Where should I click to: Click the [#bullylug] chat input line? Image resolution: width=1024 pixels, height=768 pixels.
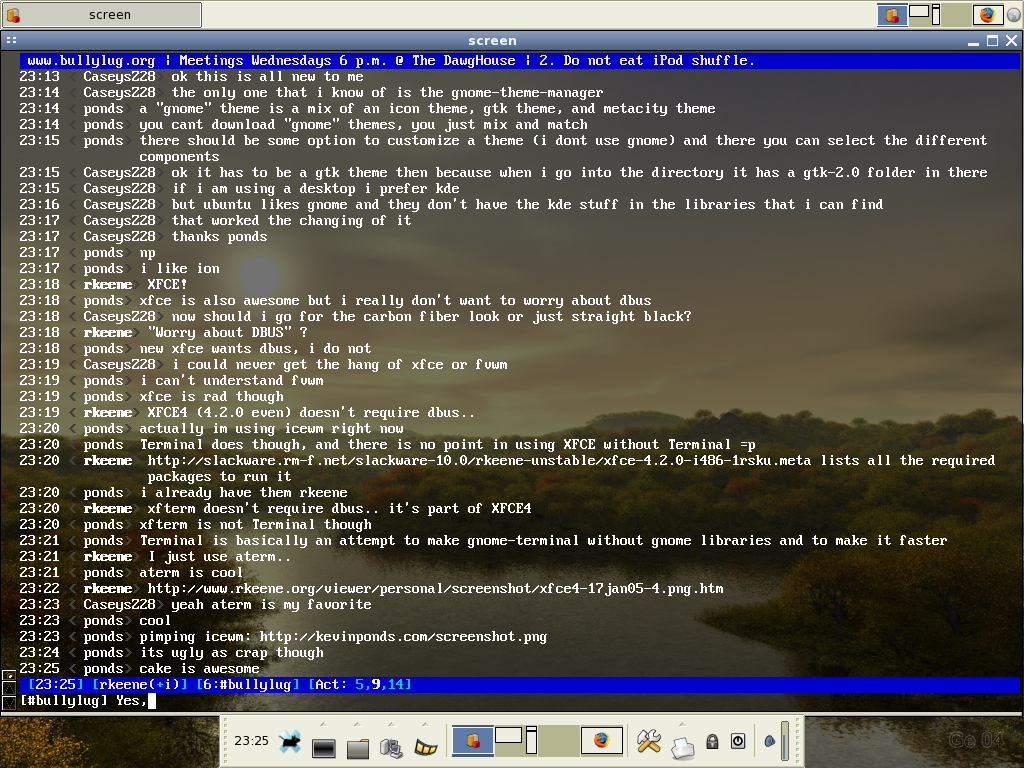coord(520,701)
